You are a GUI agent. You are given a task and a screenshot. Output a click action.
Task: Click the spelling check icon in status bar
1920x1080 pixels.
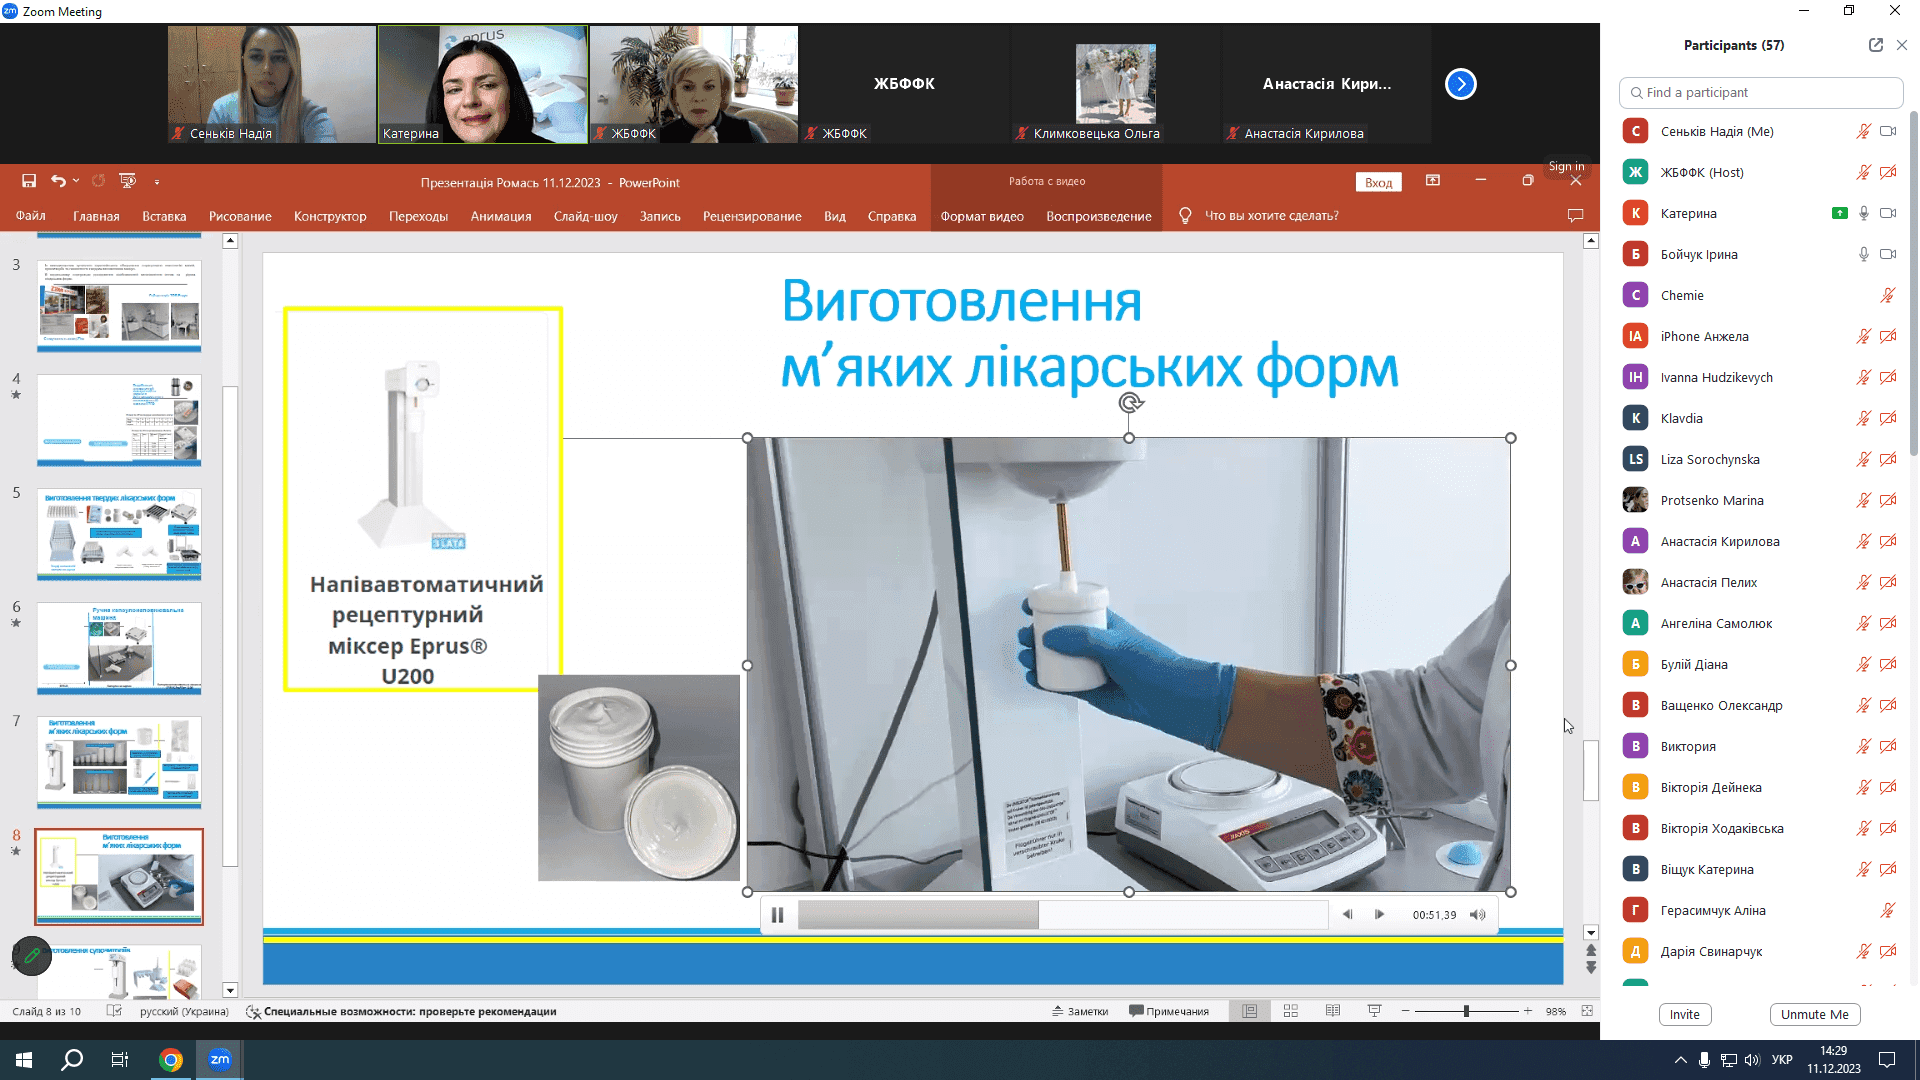[x=114, y=1012]
